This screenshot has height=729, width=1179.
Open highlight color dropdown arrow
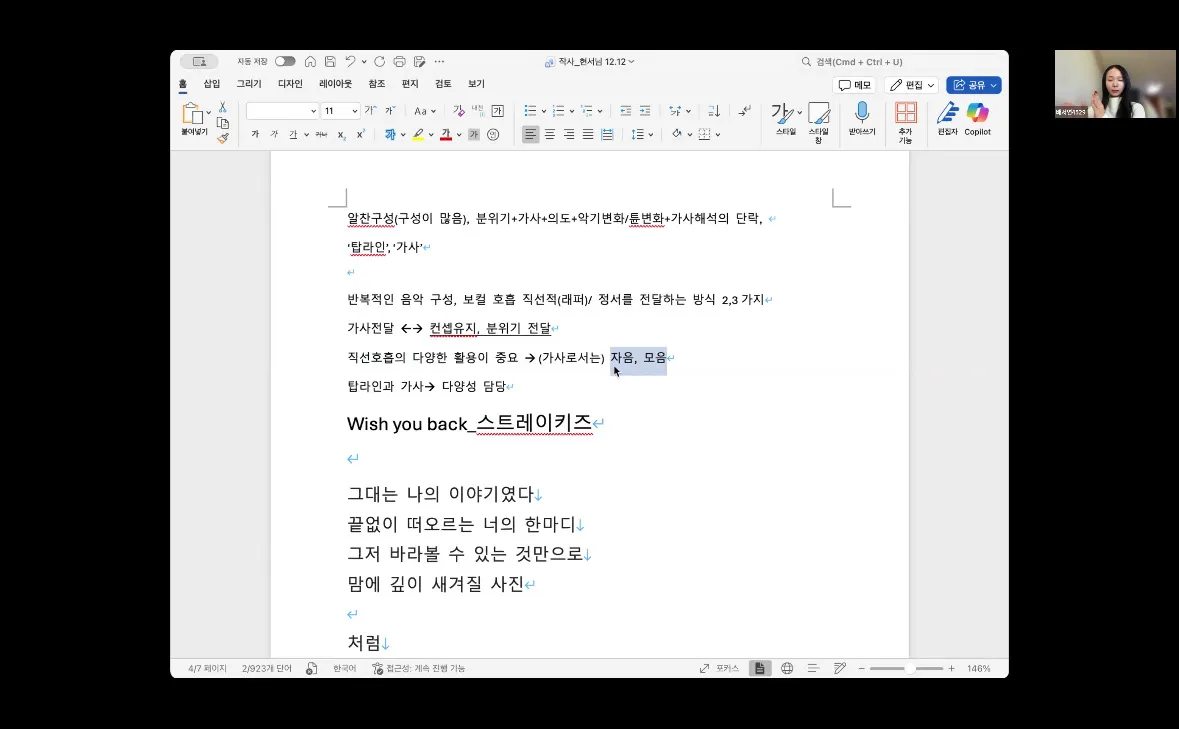432,135
